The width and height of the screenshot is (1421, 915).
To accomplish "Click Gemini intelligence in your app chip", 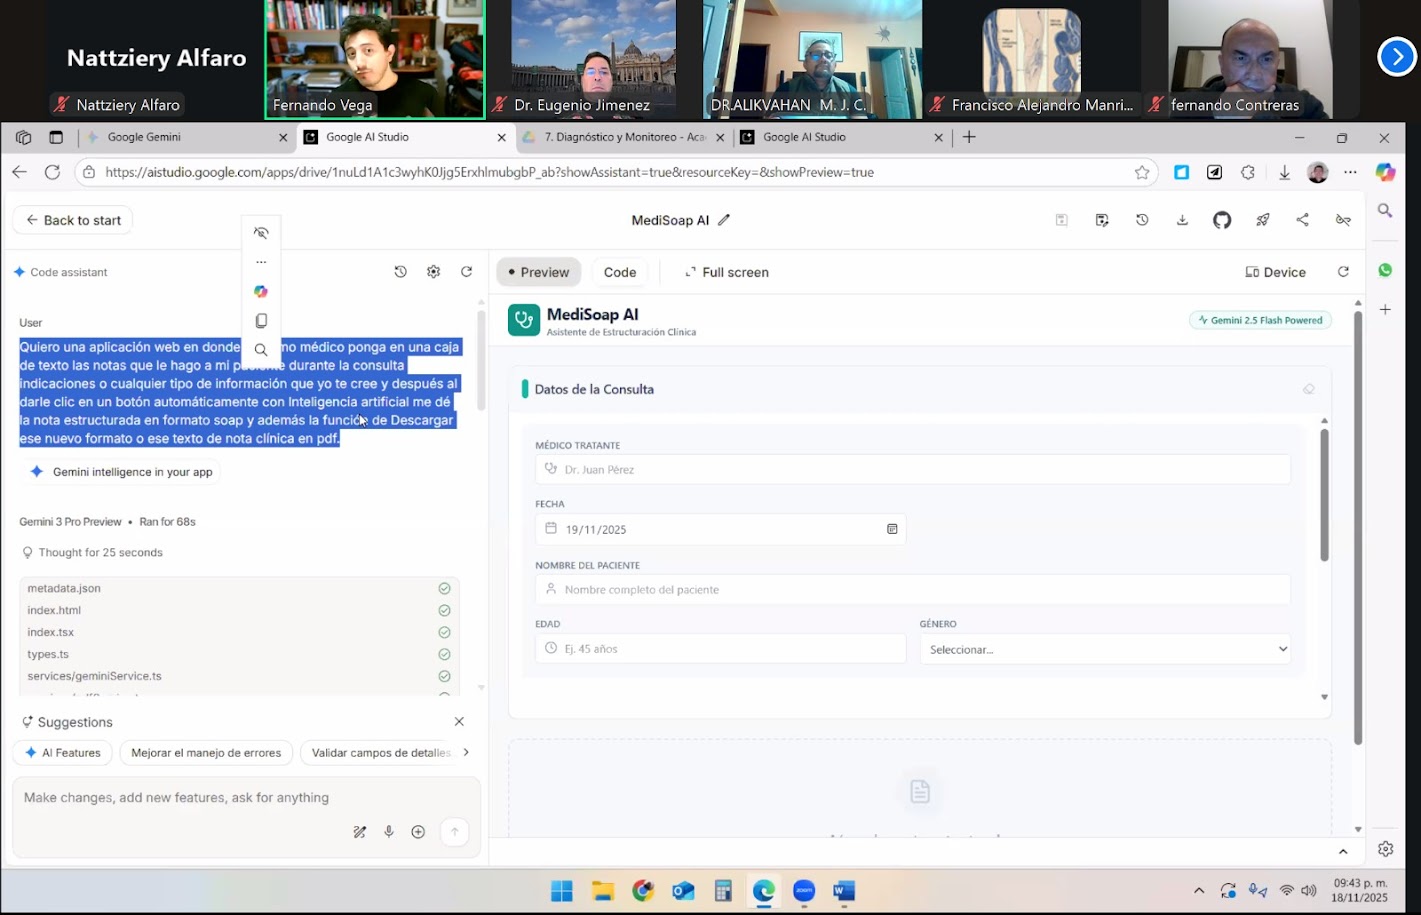I will [x=121, y=472].
